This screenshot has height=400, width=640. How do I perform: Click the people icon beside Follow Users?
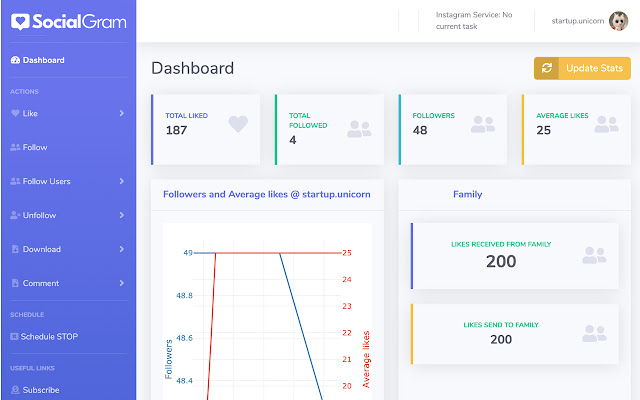pyautogui.click(x=15, y=181)
